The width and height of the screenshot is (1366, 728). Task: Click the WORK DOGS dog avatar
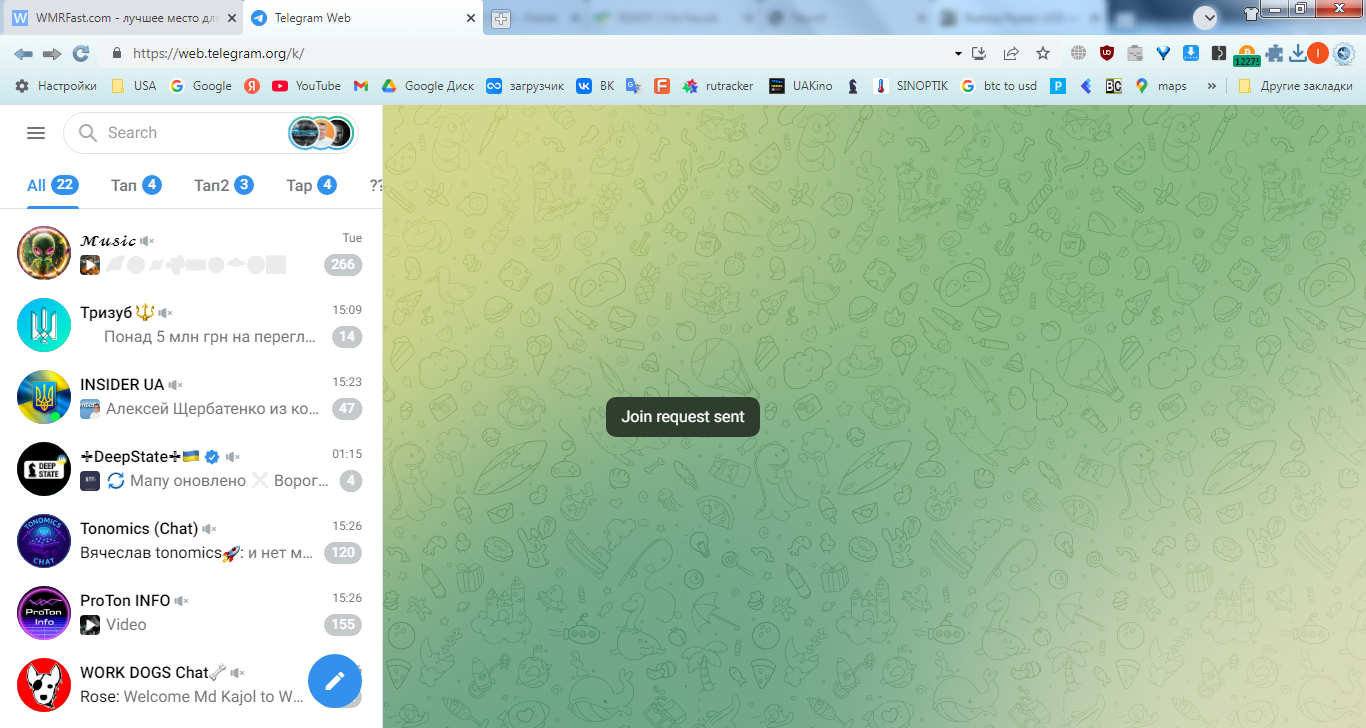pos(44,685)
